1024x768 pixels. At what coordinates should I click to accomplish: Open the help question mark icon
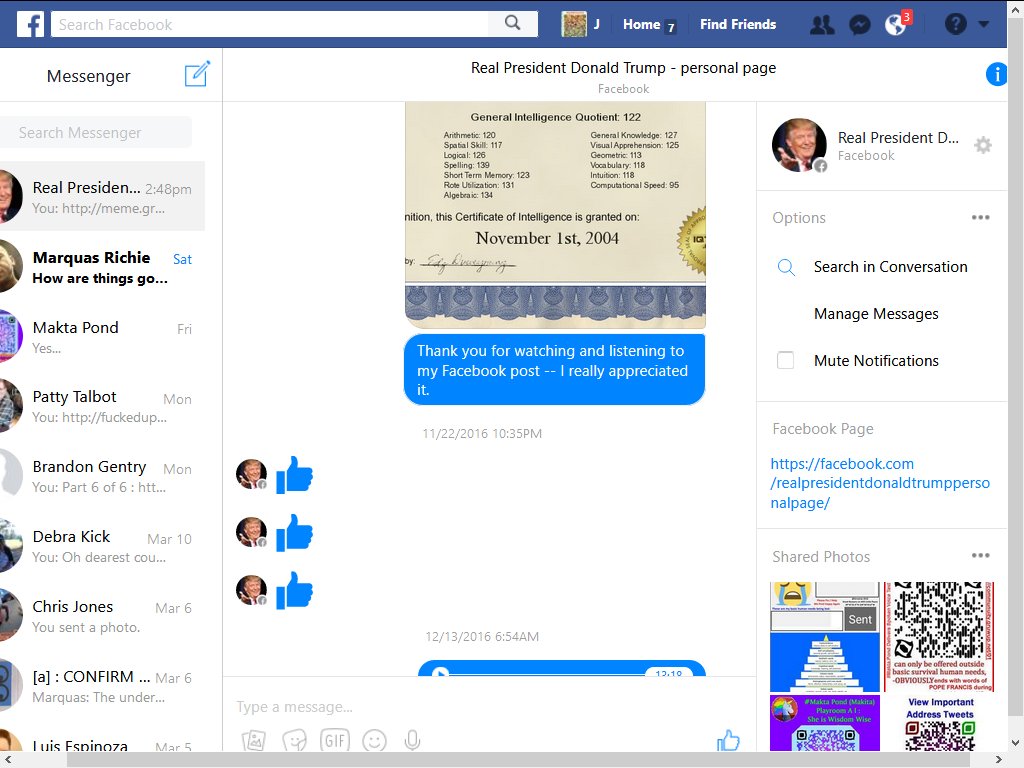pos(955,25)
